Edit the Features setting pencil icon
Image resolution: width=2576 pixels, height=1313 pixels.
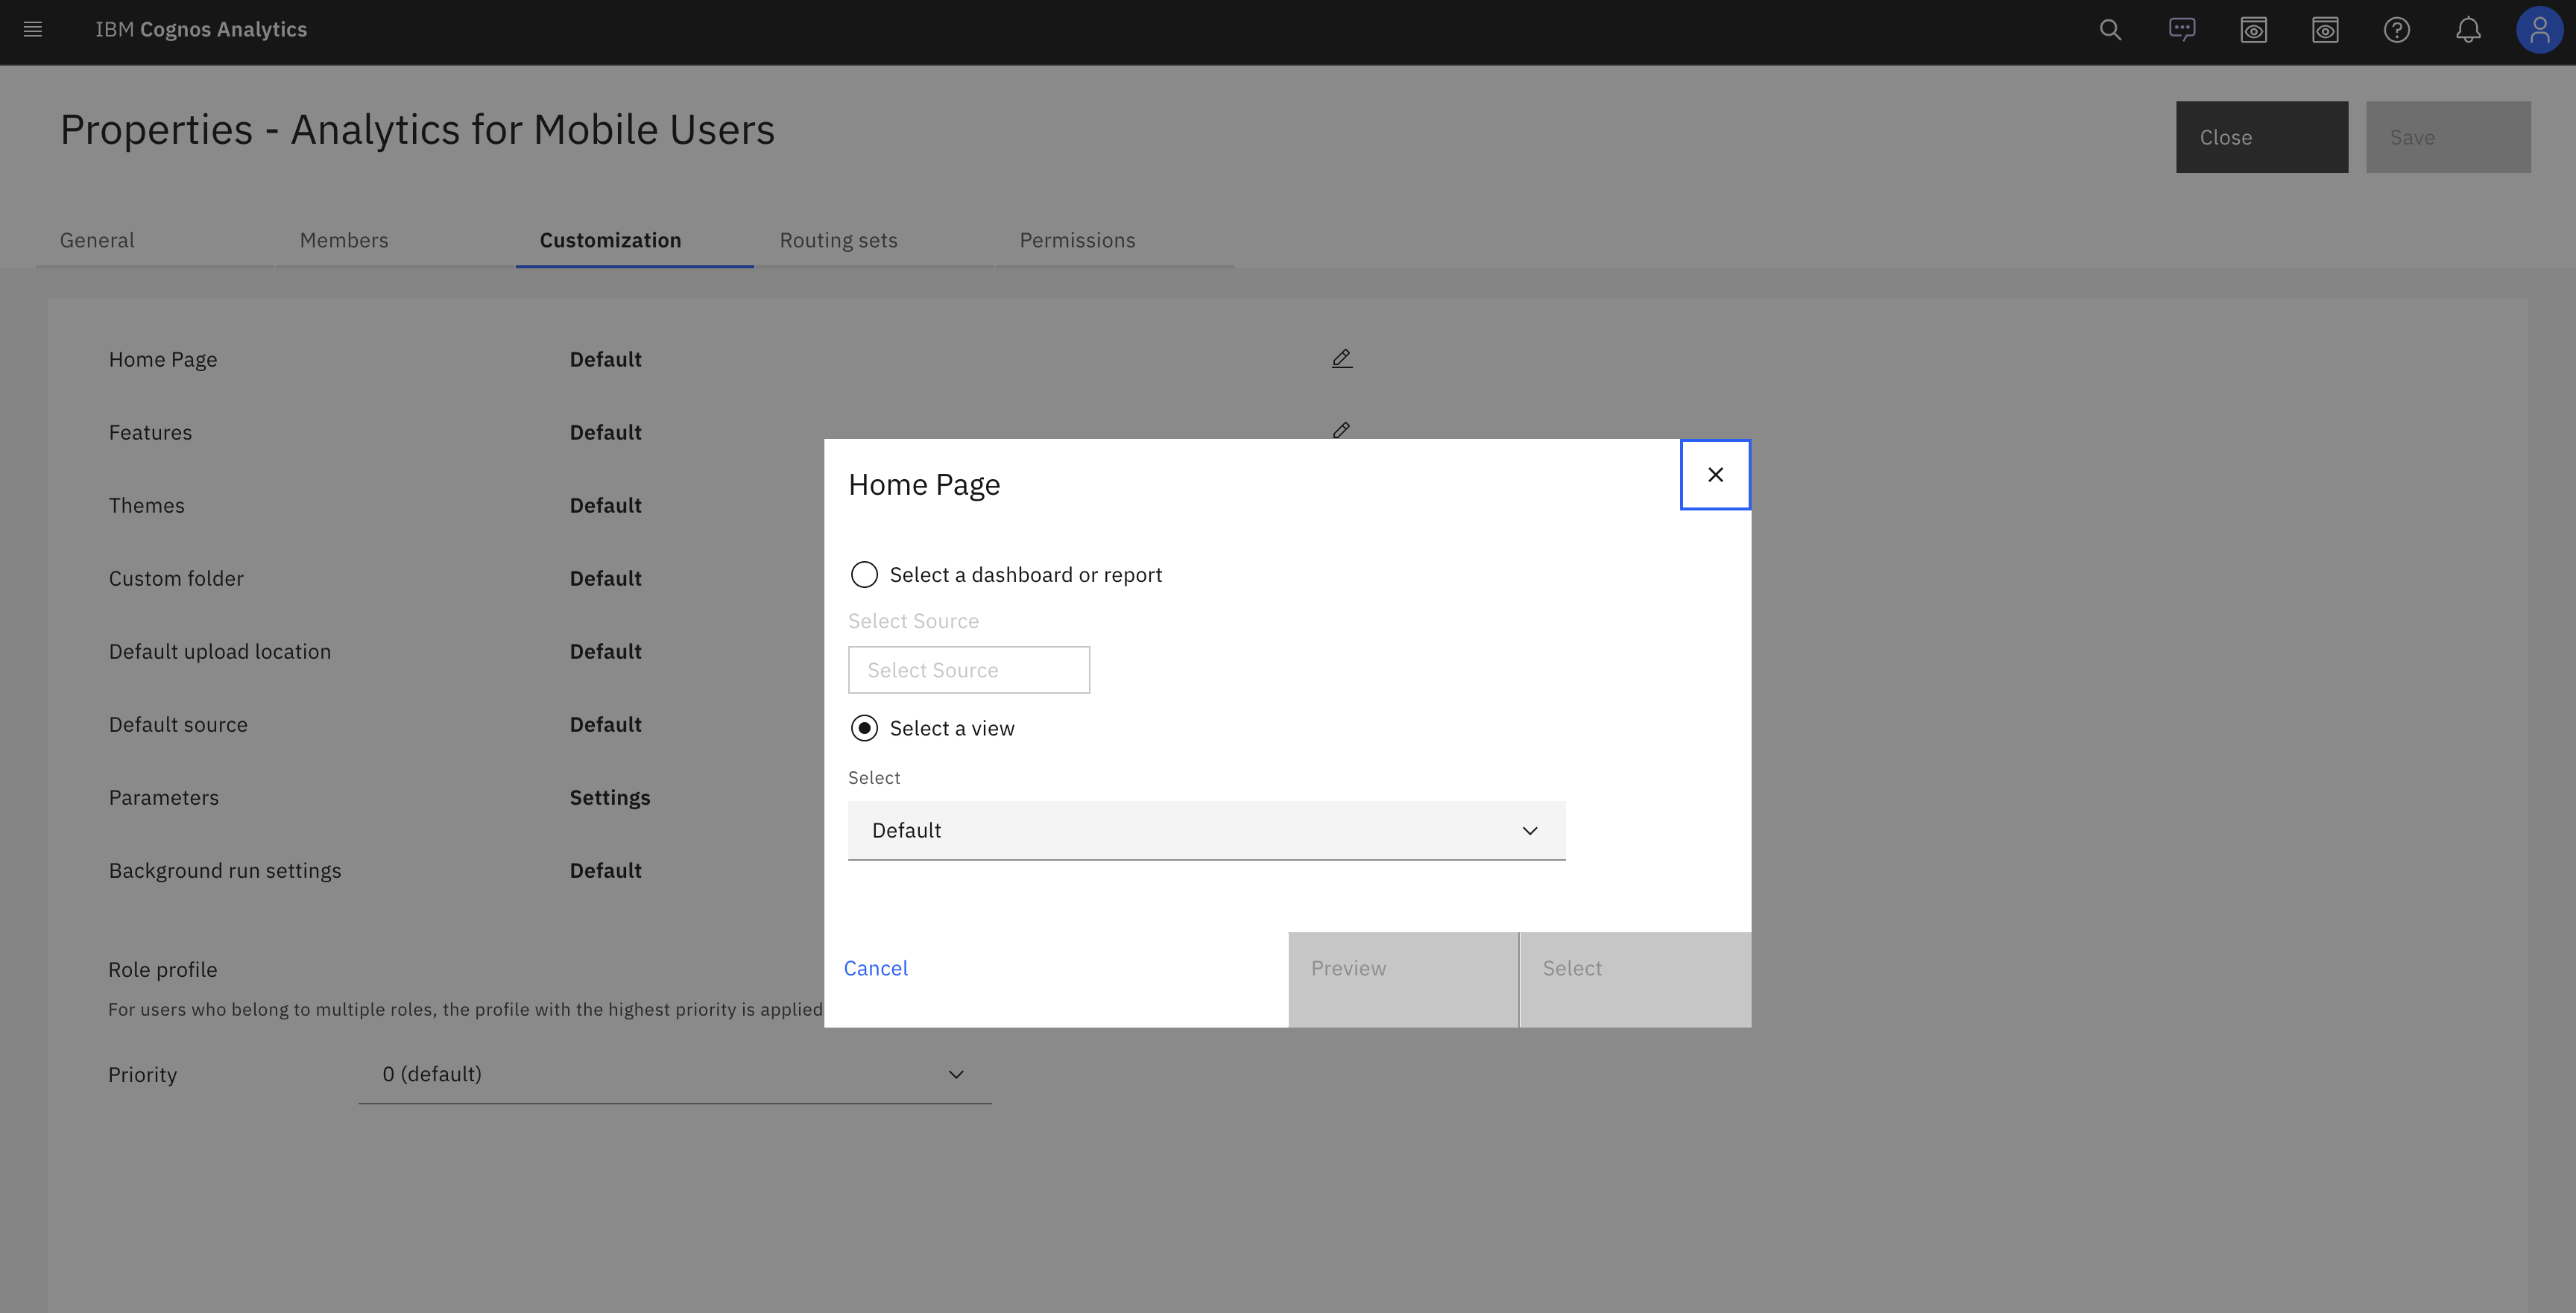[x=1341, y=430]
